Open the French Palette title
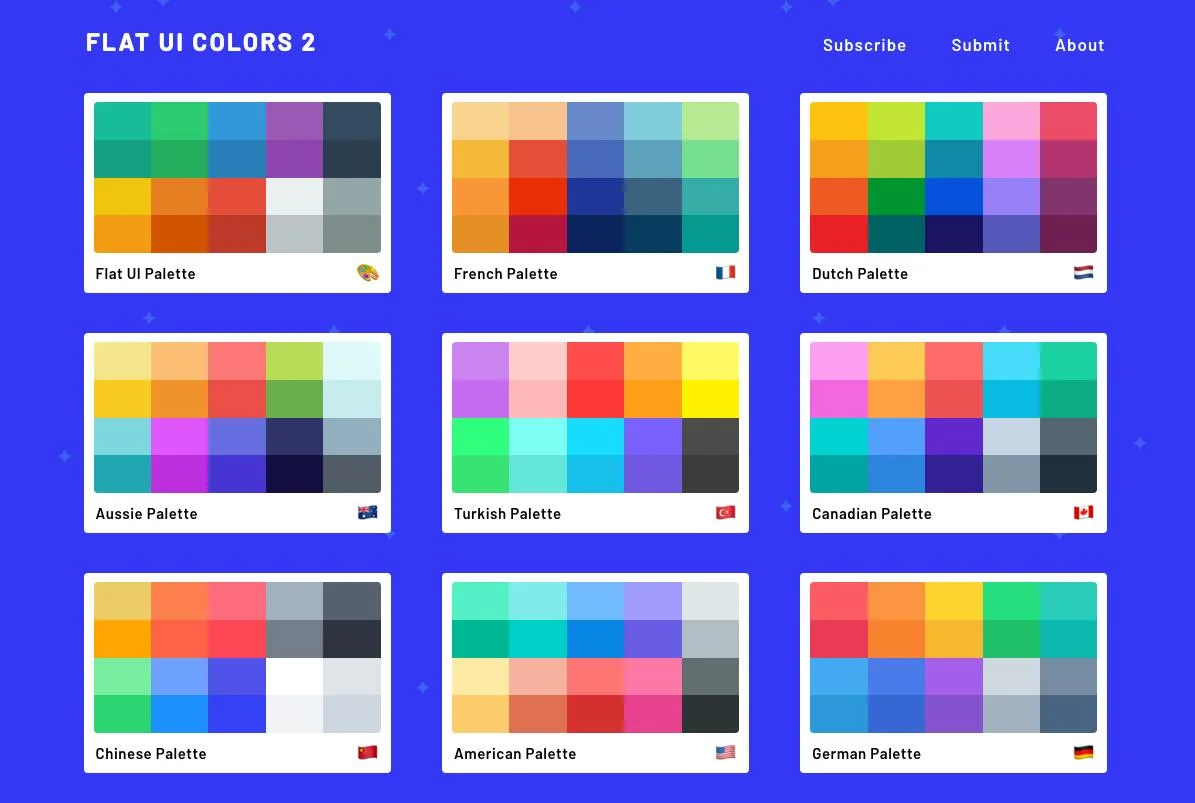The height and width of the screenshot is (803, 1195). point(505,274)
